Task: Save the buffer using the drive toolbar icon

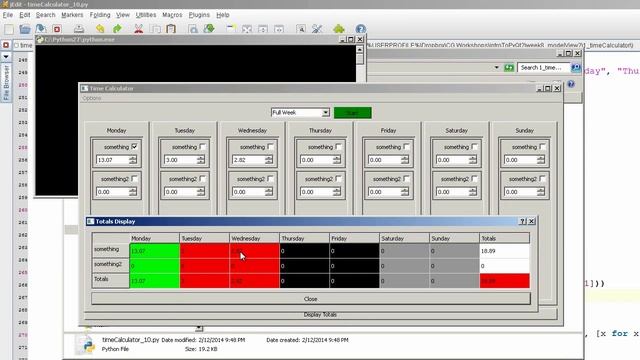Action: pyautogui.click(x=79, y=29)
